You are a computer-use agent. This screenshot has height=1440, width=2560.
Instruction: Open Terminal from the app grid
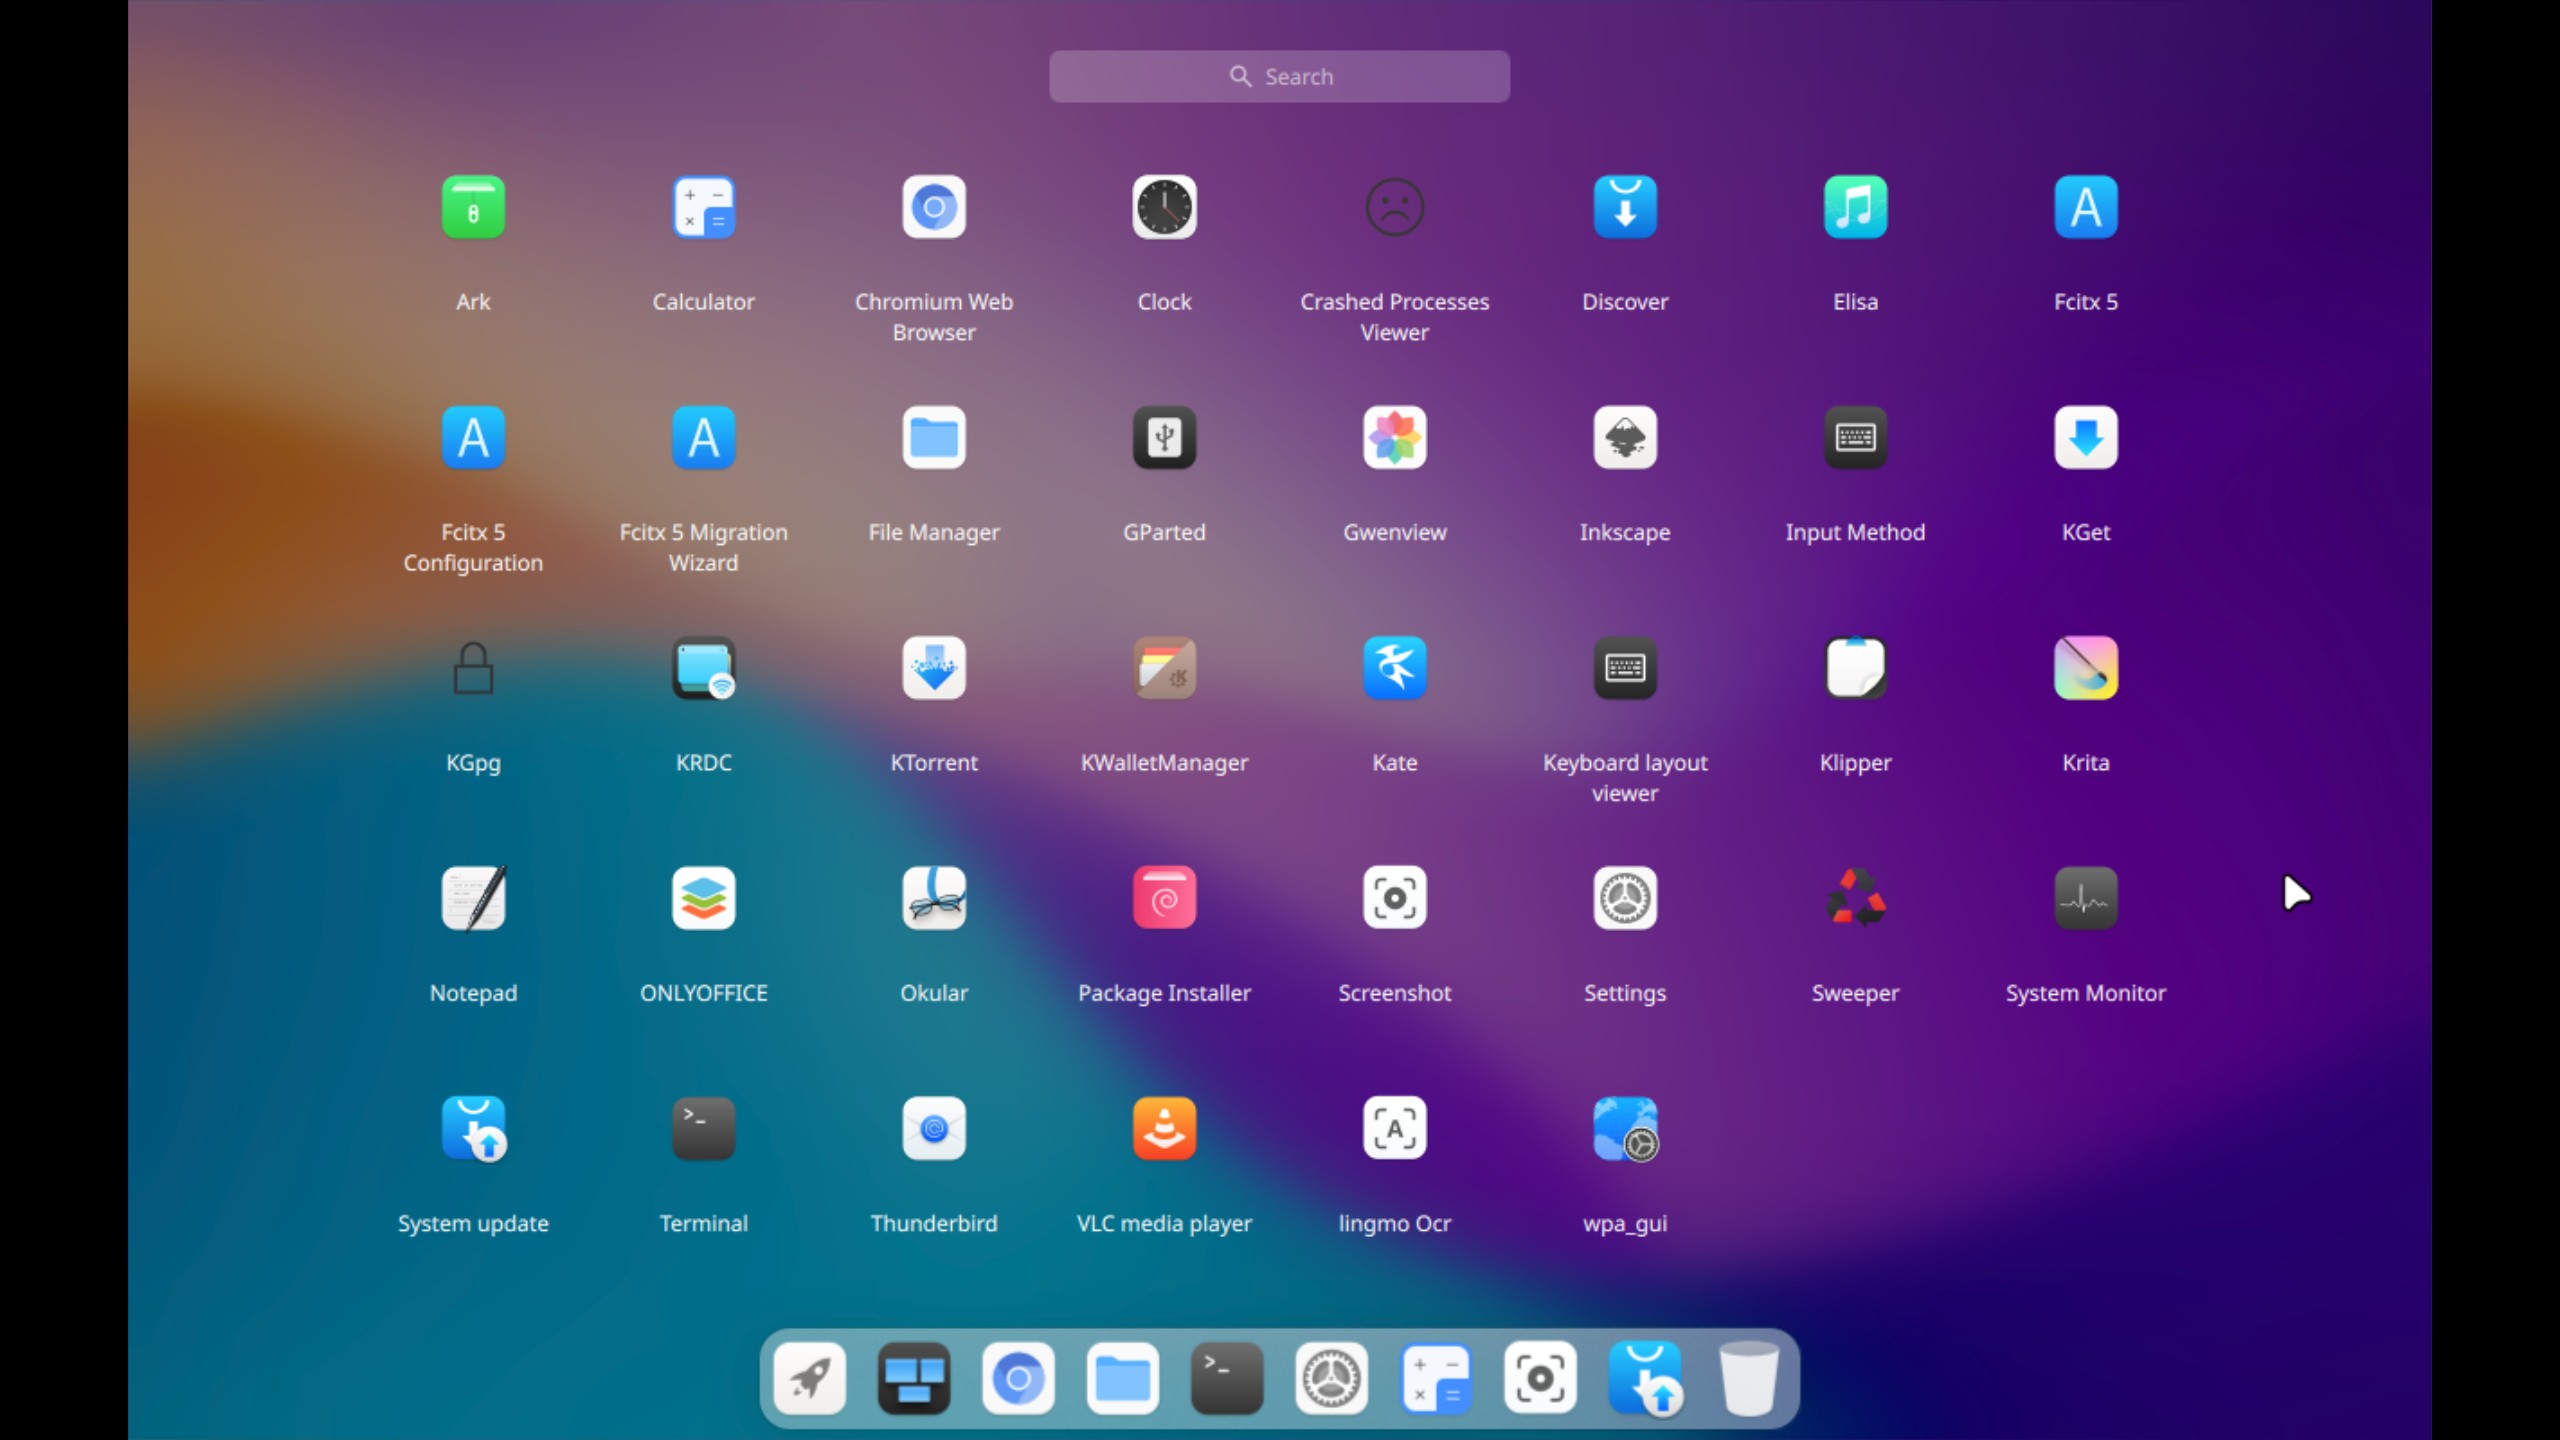coord(703,1129)
